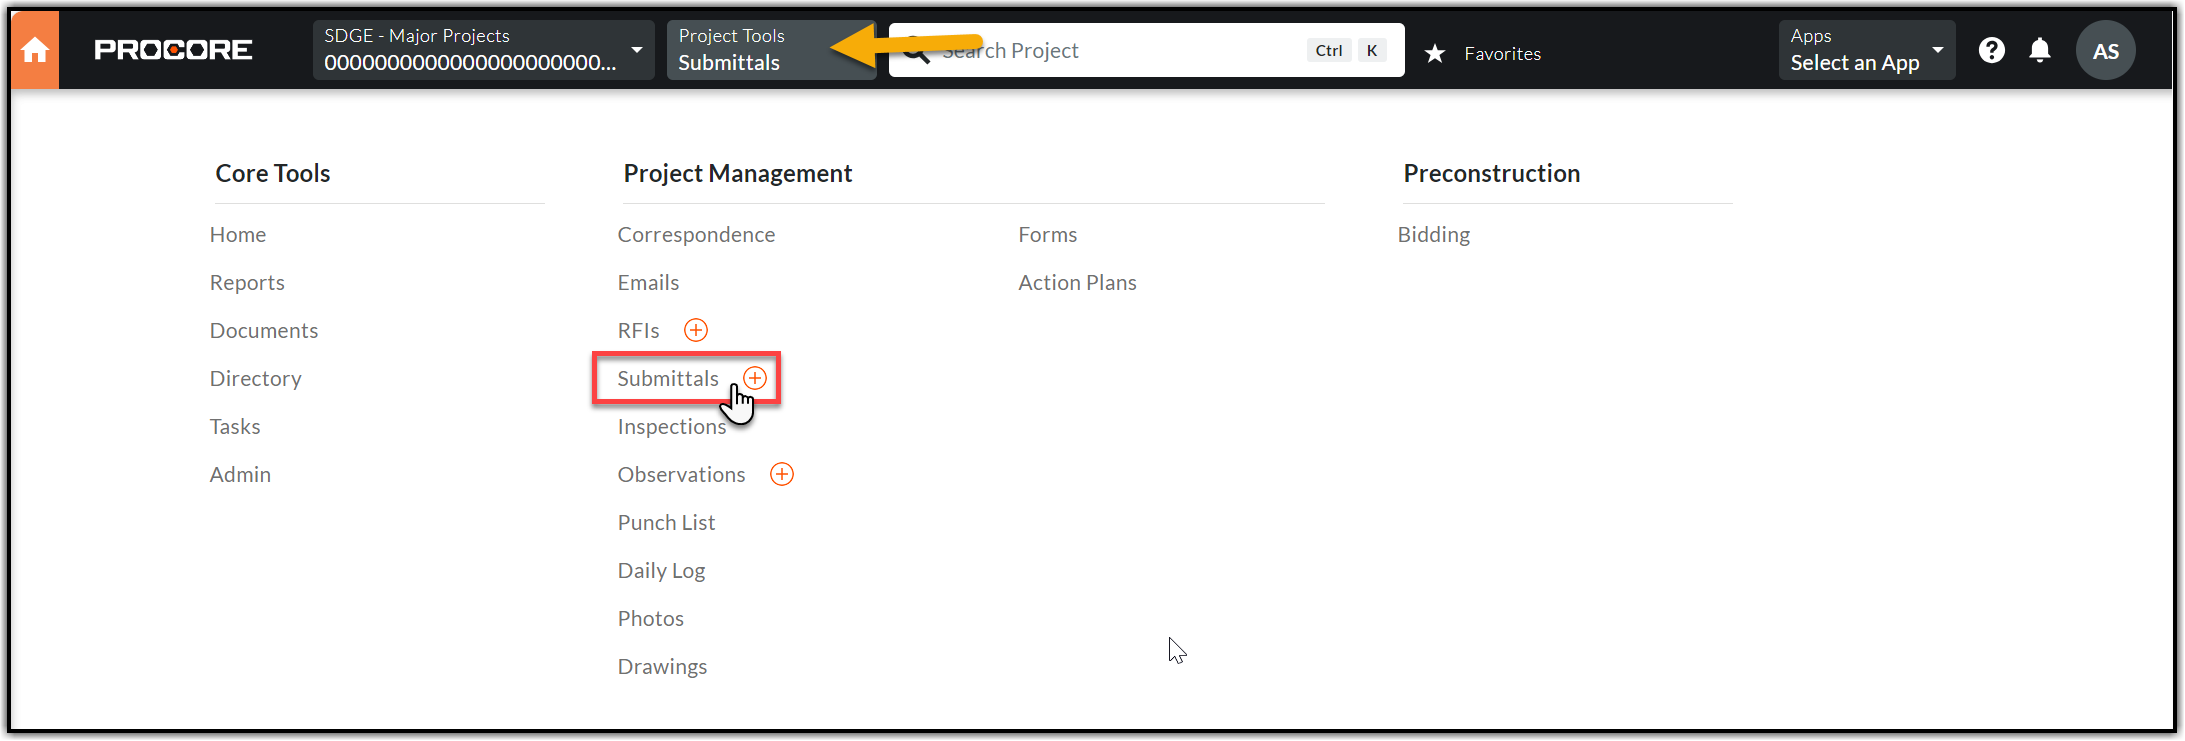The width and height of the screenshot is (2185, 741).
Task: Navigate to Action Plans
Action: pos(1077,283)
